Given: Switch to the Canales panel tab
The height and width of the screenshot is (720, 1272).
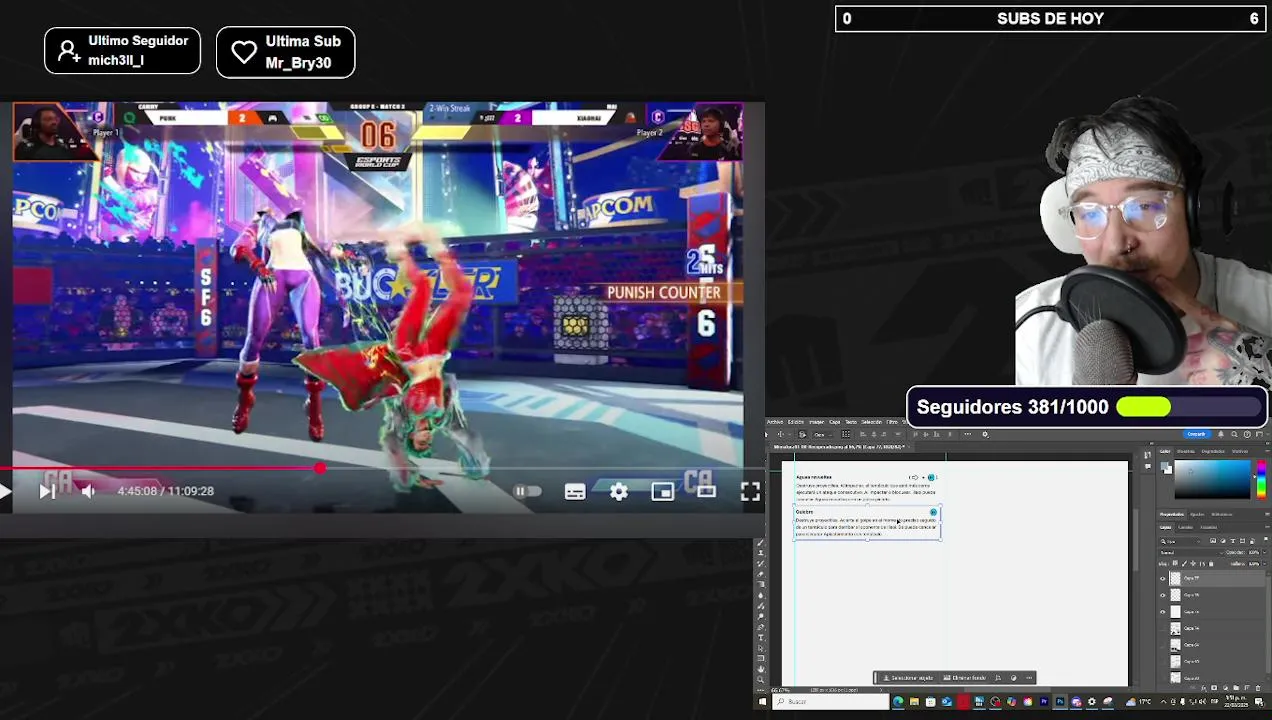Looking at the screenshot, I should 1185,527.
